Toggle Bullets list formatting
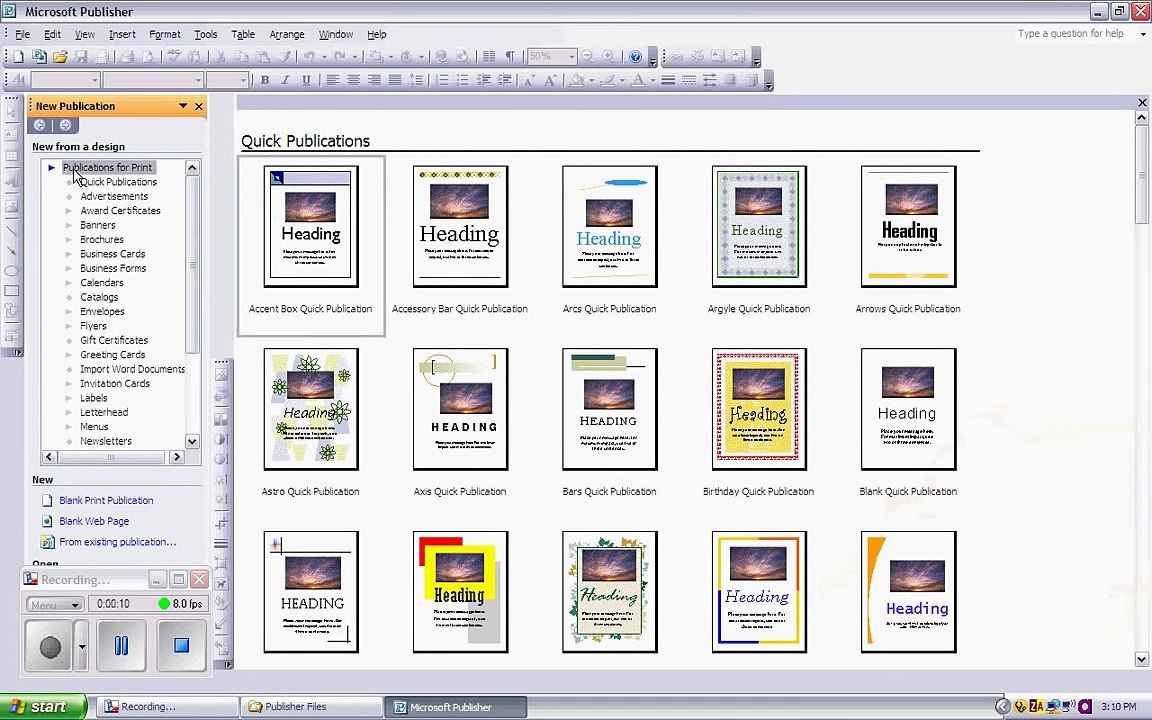Image resolution: width=1152 pixels, height=720 pixels. click(462, 80)
